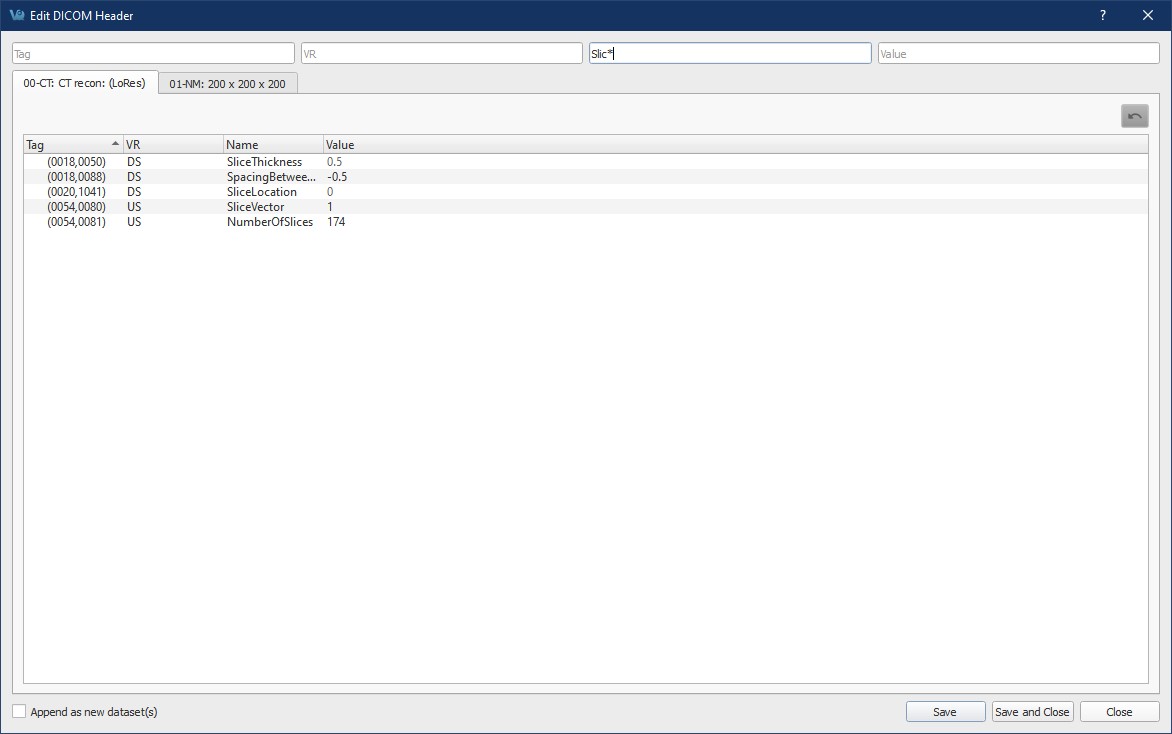The width and height of the screenshot is (1172, 734).
Task: Click the application logo in the title bar
Action: (x=14, y=15)
